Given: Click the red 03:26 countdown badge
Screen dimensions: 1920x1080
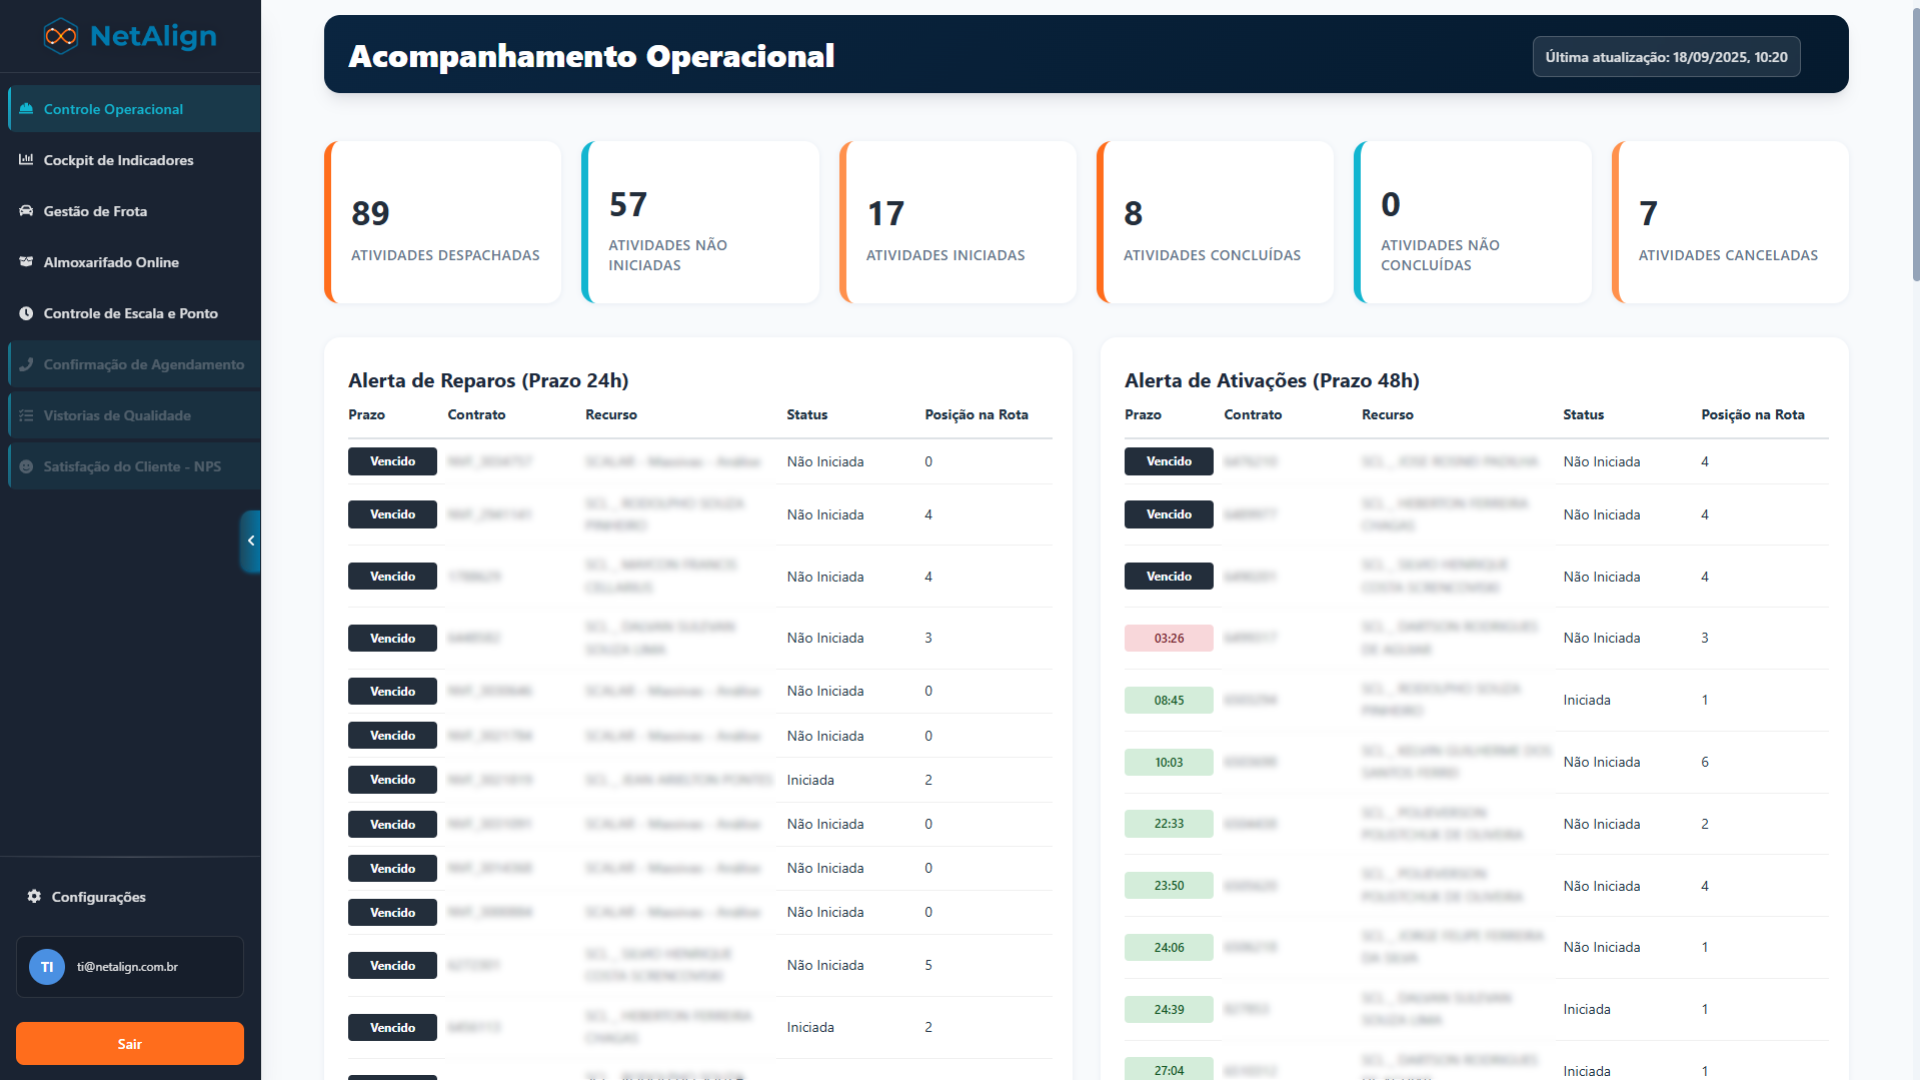Looking at the screenshot, I should point(1168,638).
